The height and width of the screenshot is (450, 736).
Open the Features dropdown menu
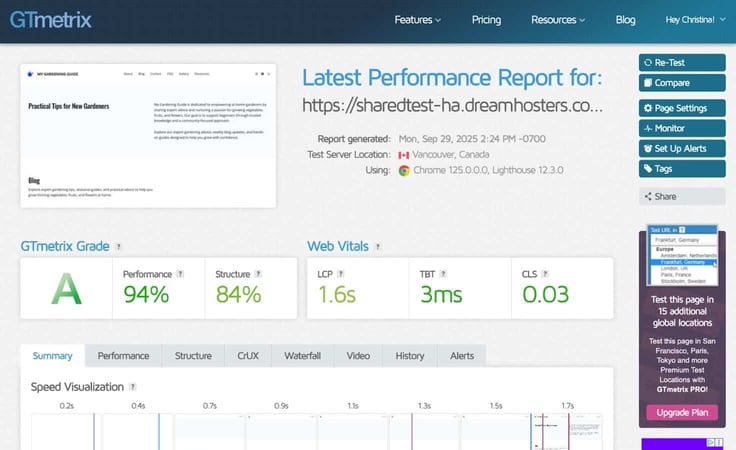click(417, 20)
